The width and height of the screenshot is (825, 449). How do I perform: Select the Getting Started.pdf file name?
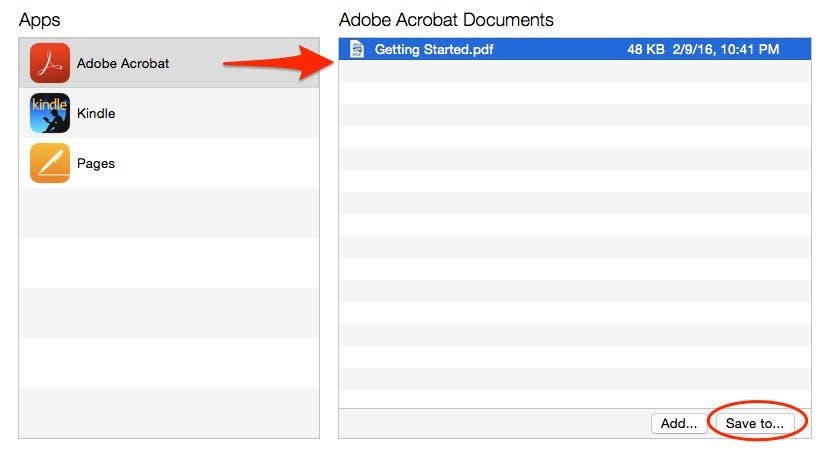click(434, 49)
